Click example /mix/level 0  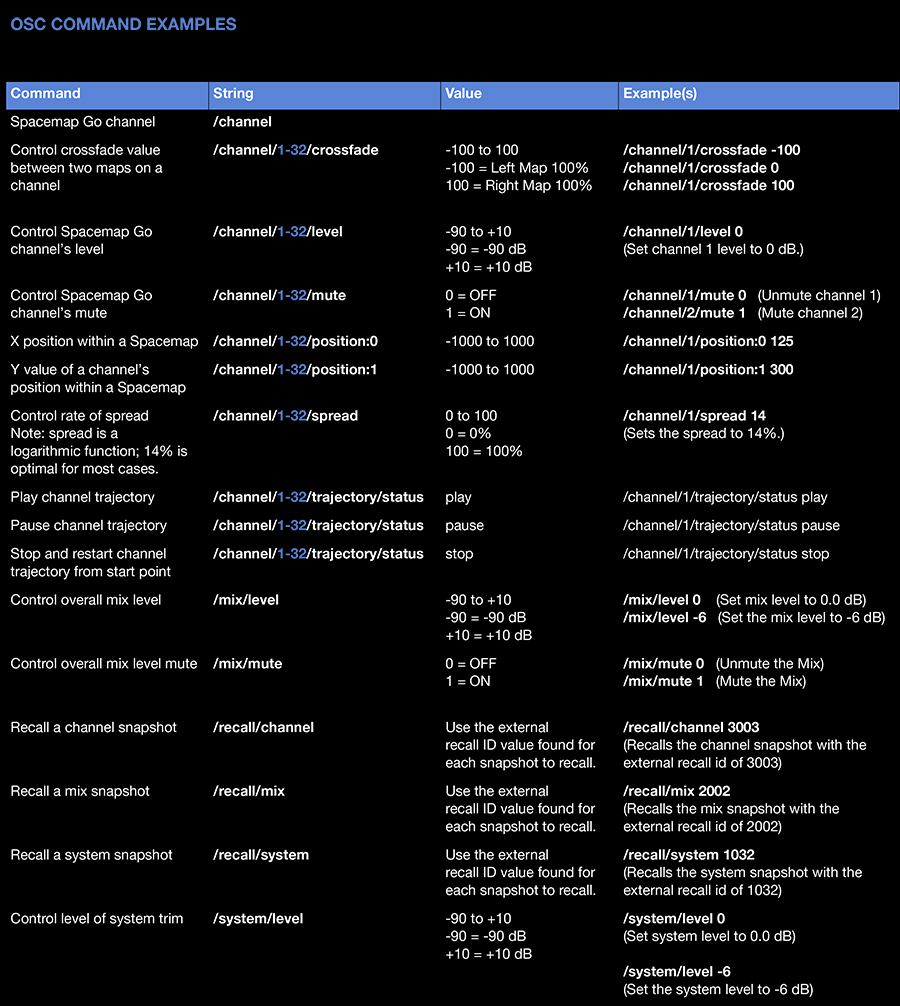[x=661, y=600]
